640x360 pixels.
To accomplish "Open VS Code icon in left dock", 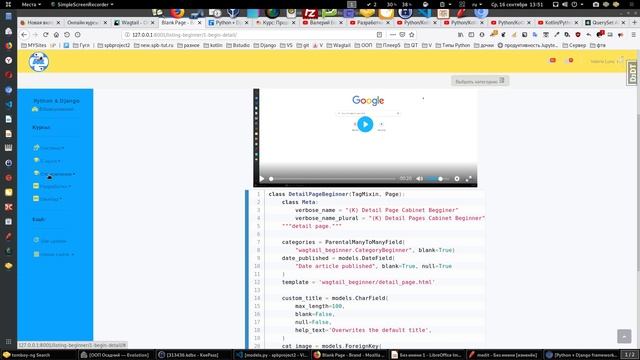I will click(8, 104).
